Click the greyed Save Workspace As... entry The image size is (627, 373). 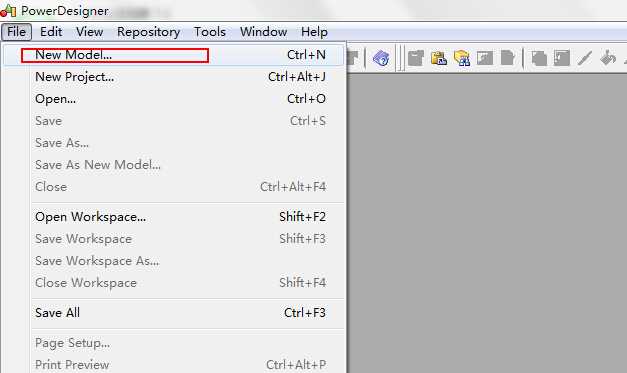tap(174, 261)
